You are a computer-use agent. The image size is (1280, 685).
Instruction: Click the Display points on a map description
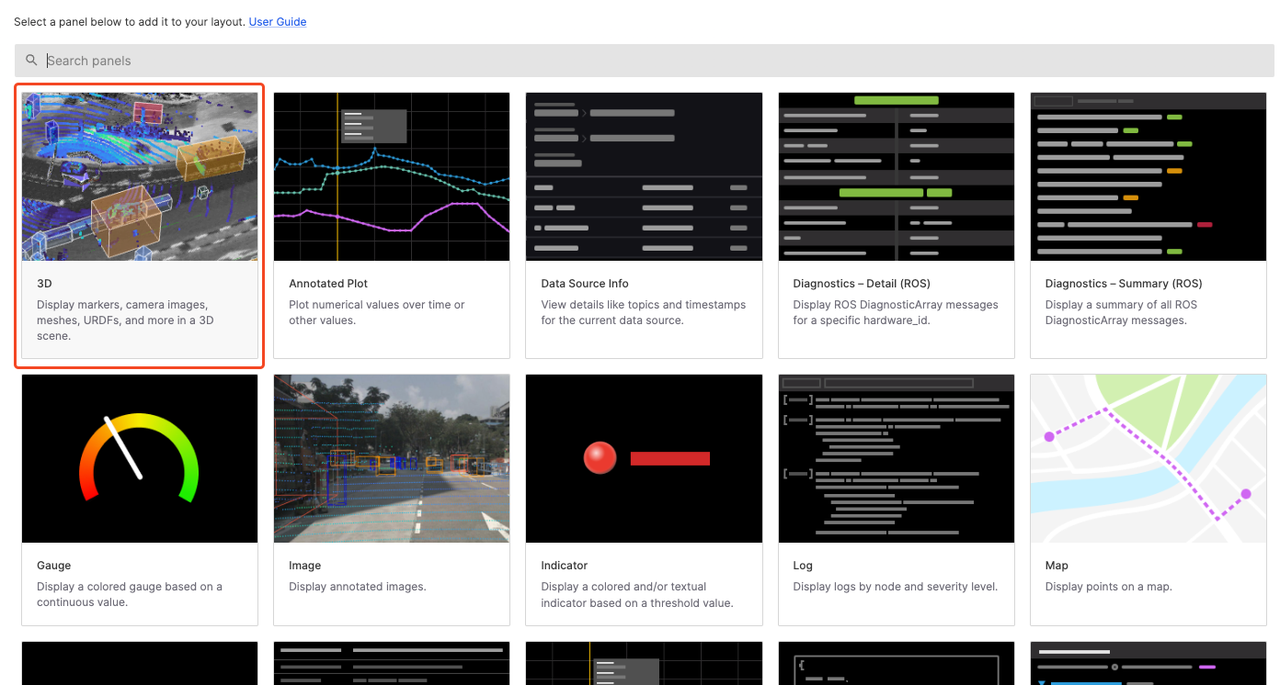(1108, 587)
